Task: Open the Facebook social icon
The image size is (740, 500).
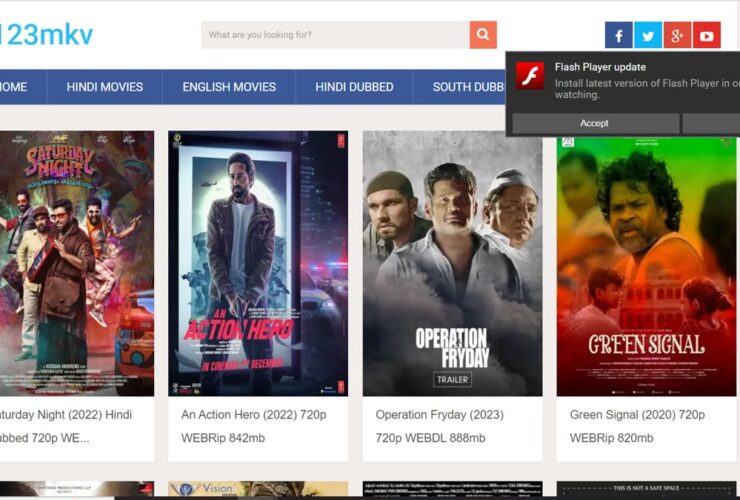Action: coord(618,36)
